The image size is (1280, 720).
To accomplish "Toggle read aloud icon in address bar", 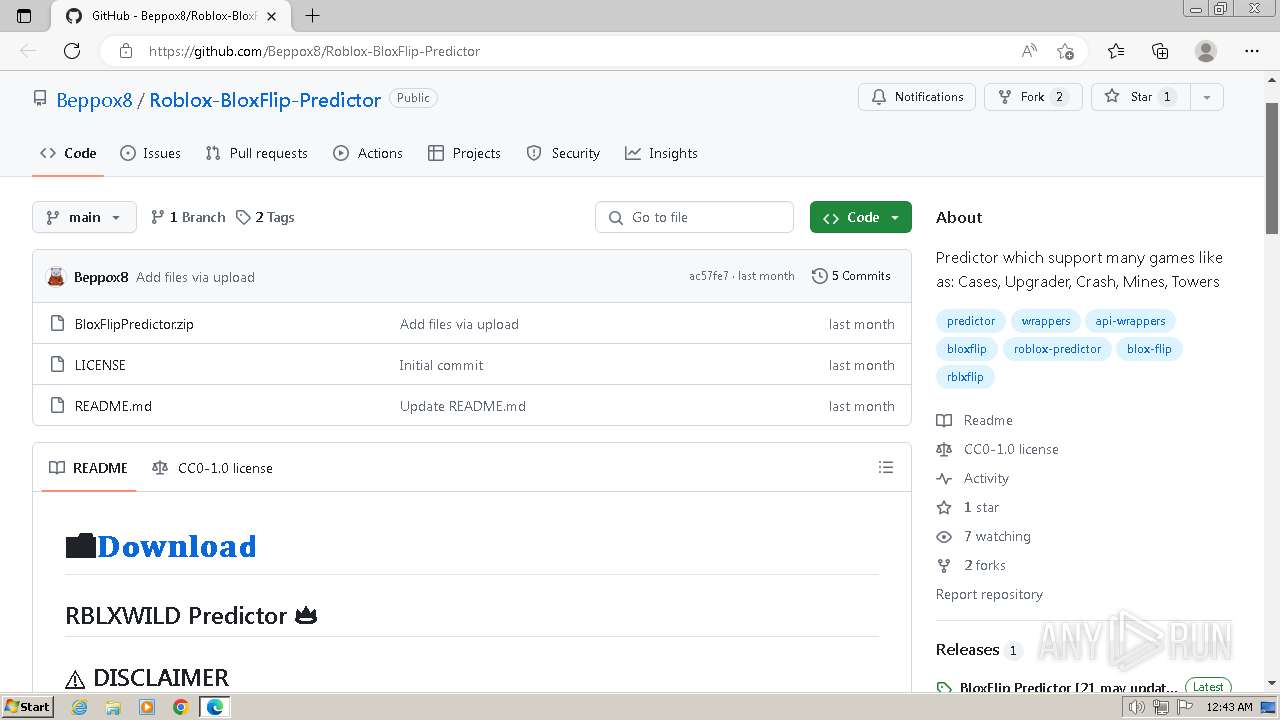I will 1029,51.
